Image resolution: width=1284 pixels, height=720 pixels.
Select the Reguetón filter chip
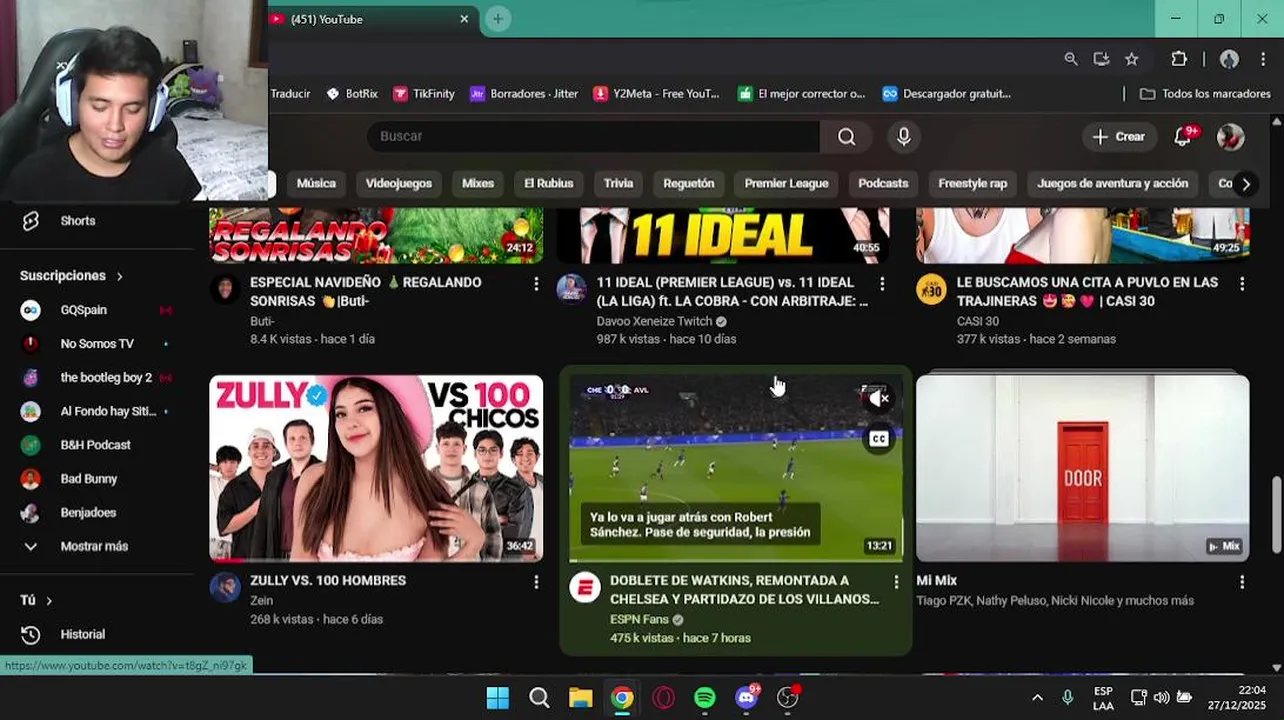(x=689, y=184)
